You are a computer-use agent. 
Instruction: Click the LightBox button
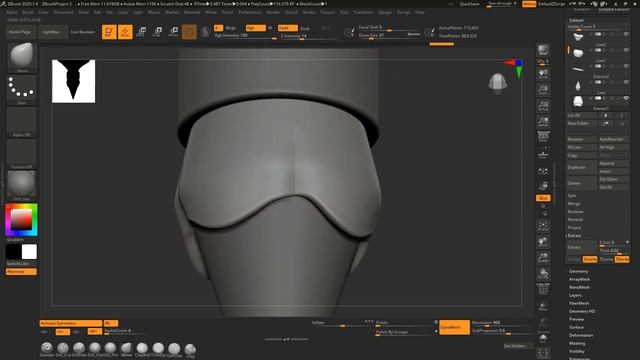(53, 32)
